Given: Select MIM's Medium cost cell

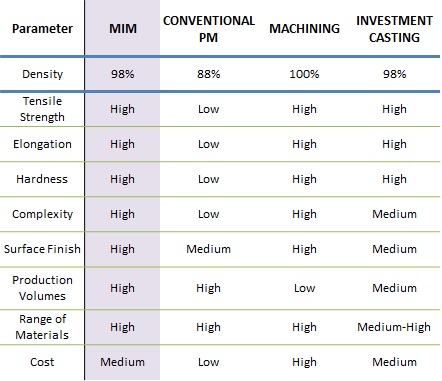Looking at the screenshot, I should click(123, 362).
